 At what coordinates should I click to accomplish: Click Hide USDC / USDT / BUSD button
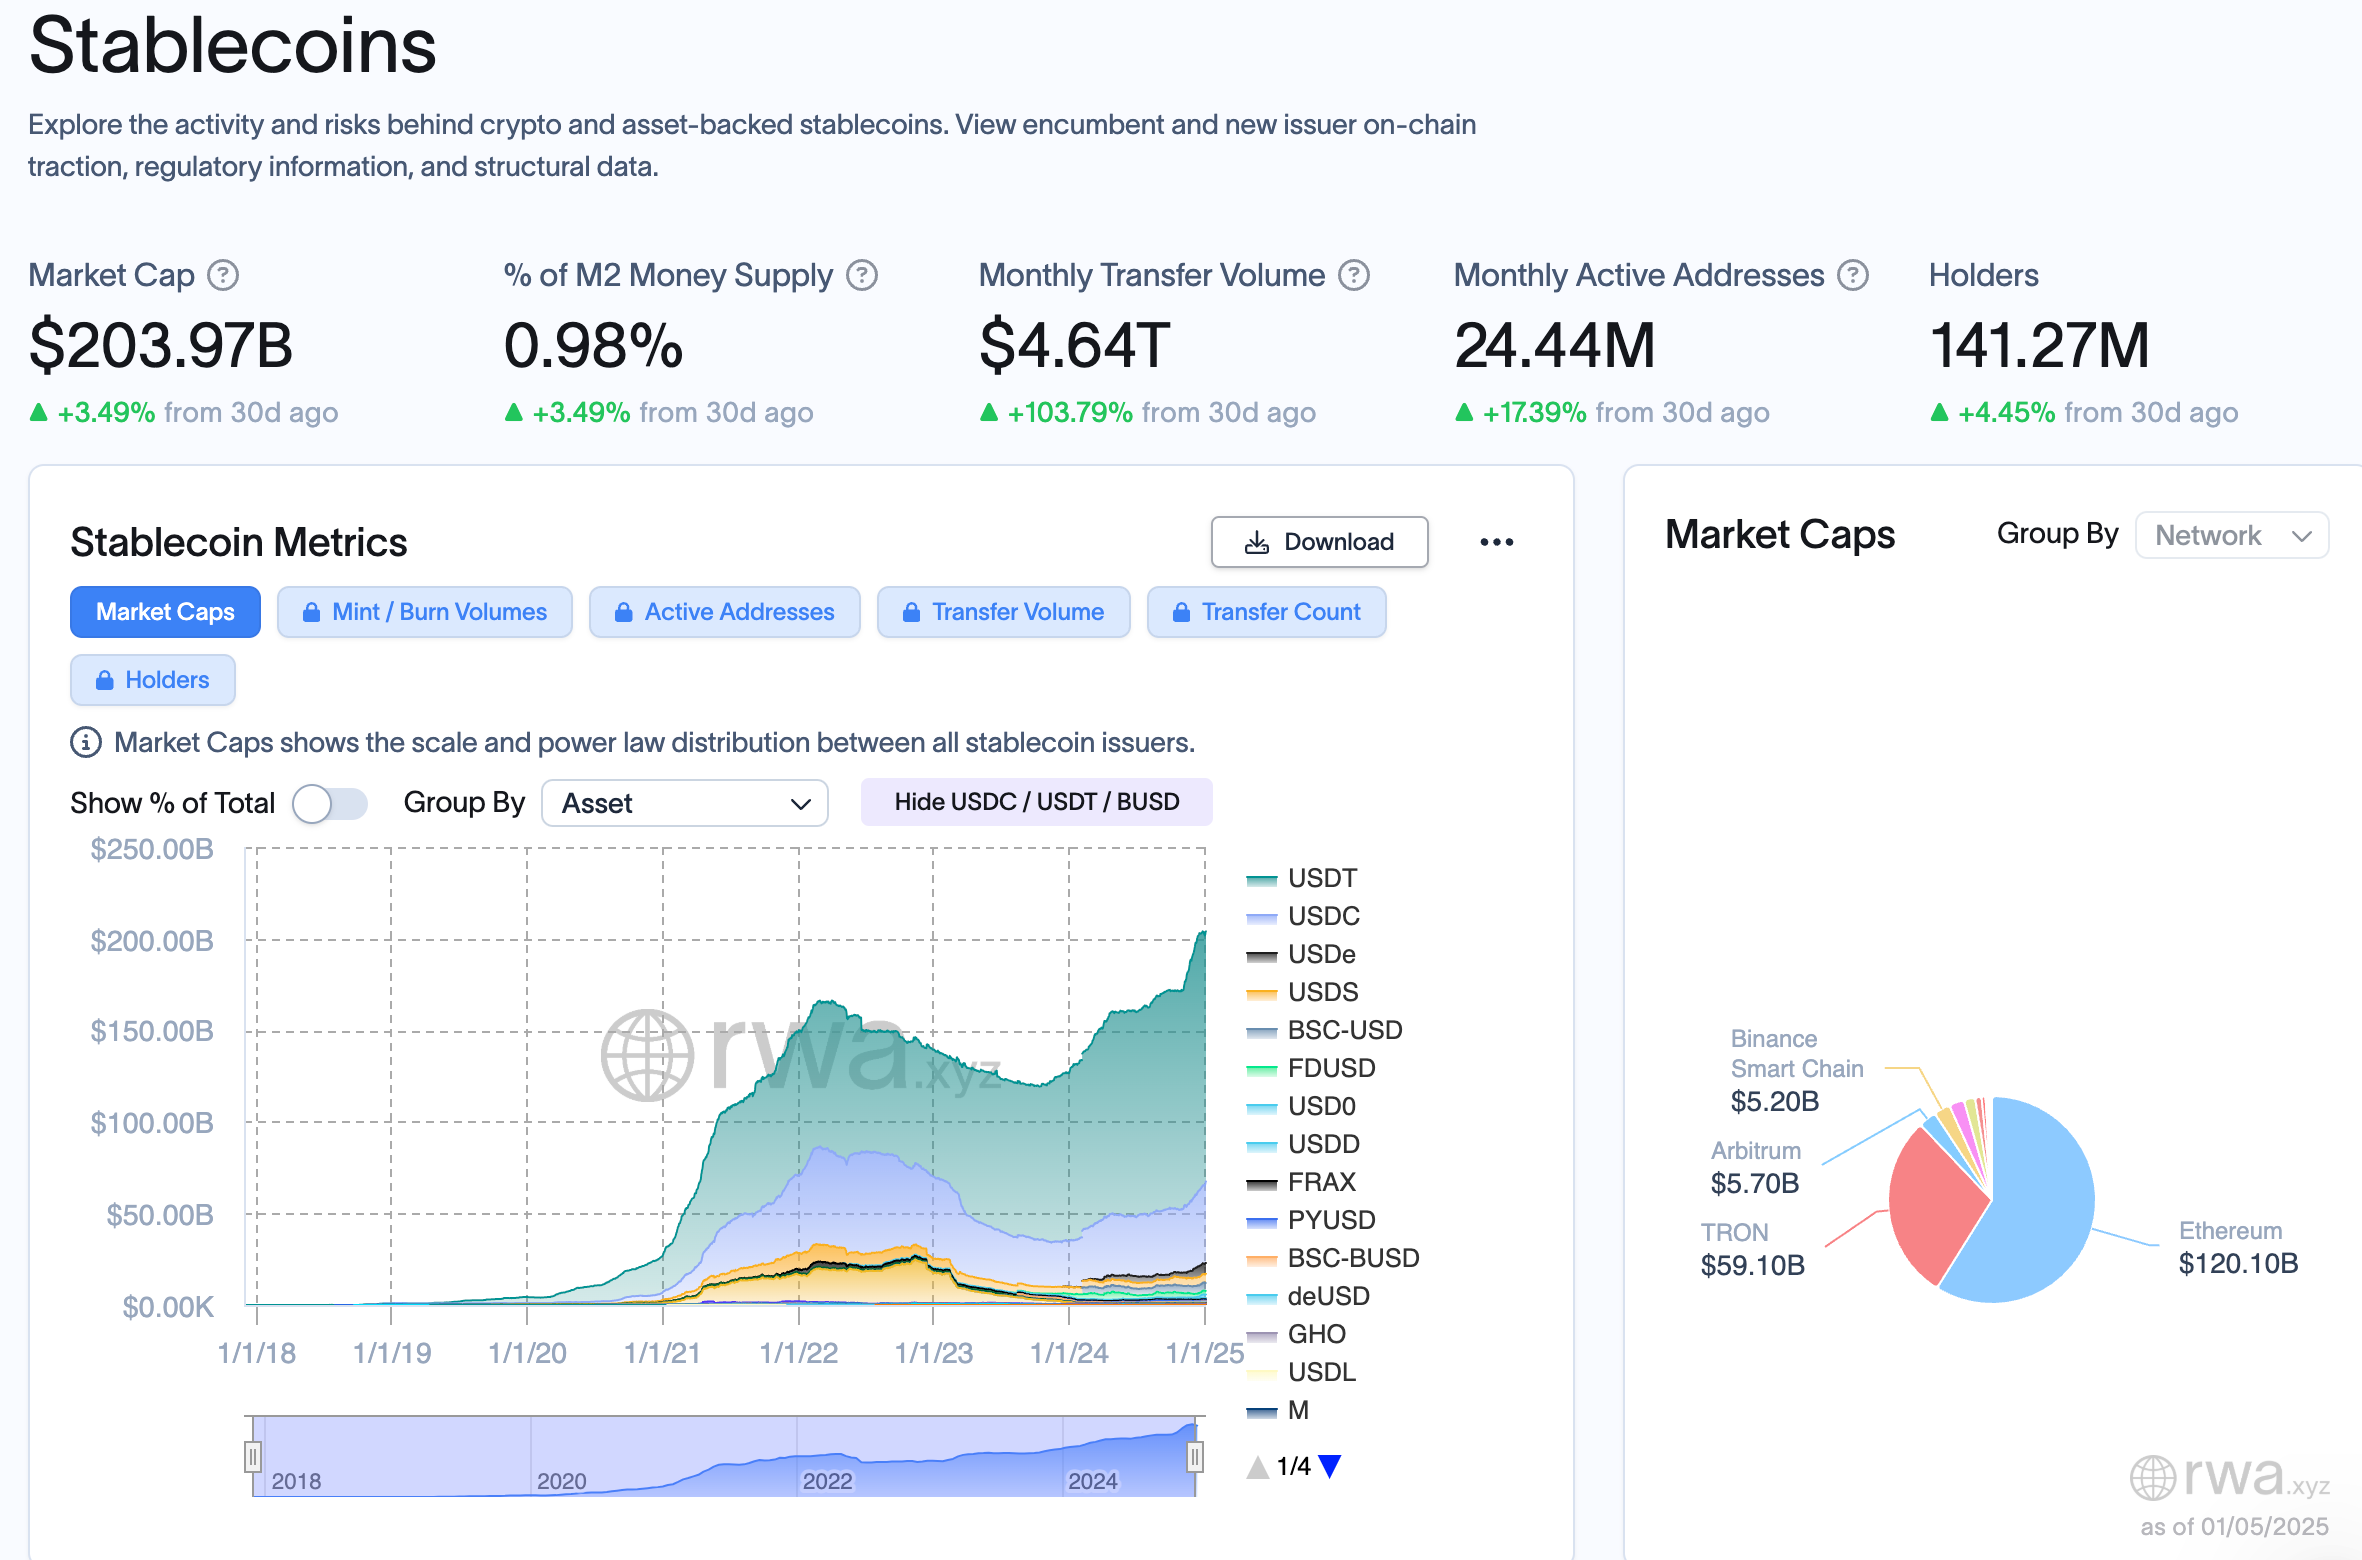click(1036, 802)
